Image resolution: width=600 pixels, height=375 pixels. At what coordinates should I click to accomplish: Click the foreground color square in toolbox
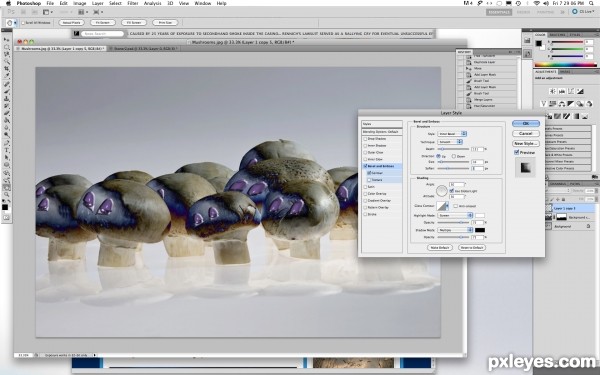tap(5, 207)
